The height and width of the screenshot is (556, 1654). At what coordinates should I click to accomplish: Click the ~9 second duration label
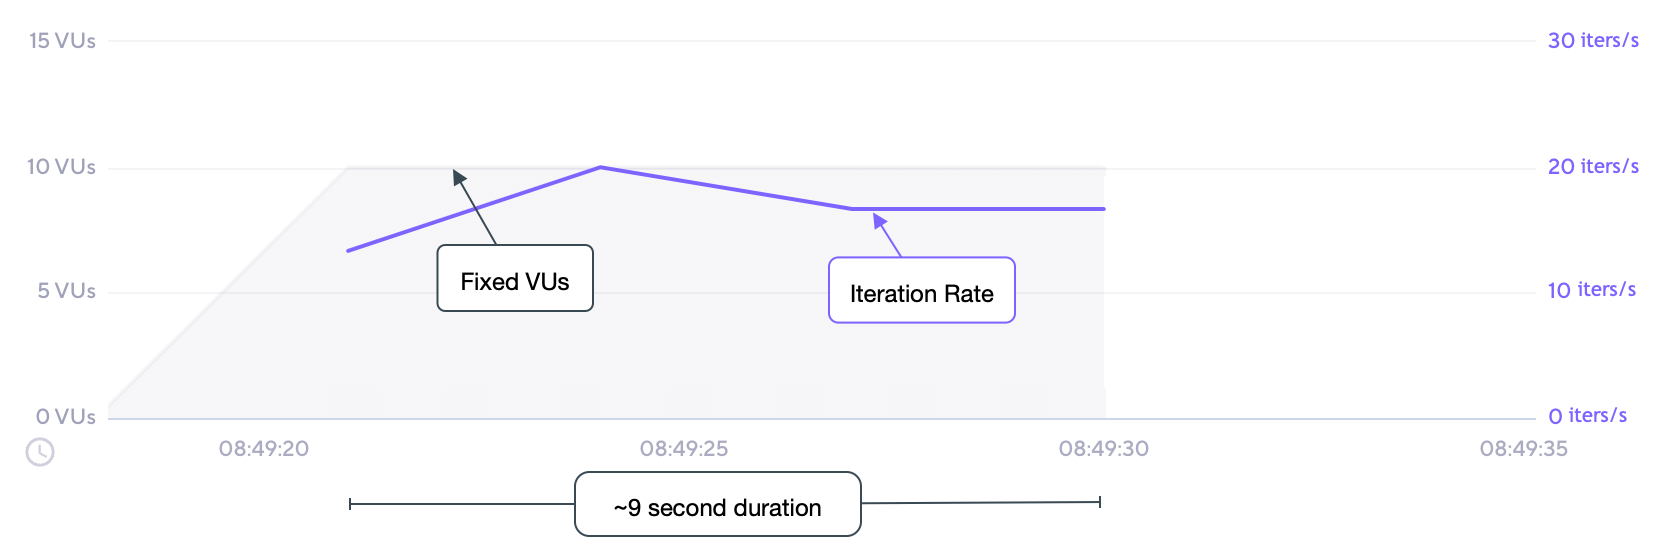717,505
